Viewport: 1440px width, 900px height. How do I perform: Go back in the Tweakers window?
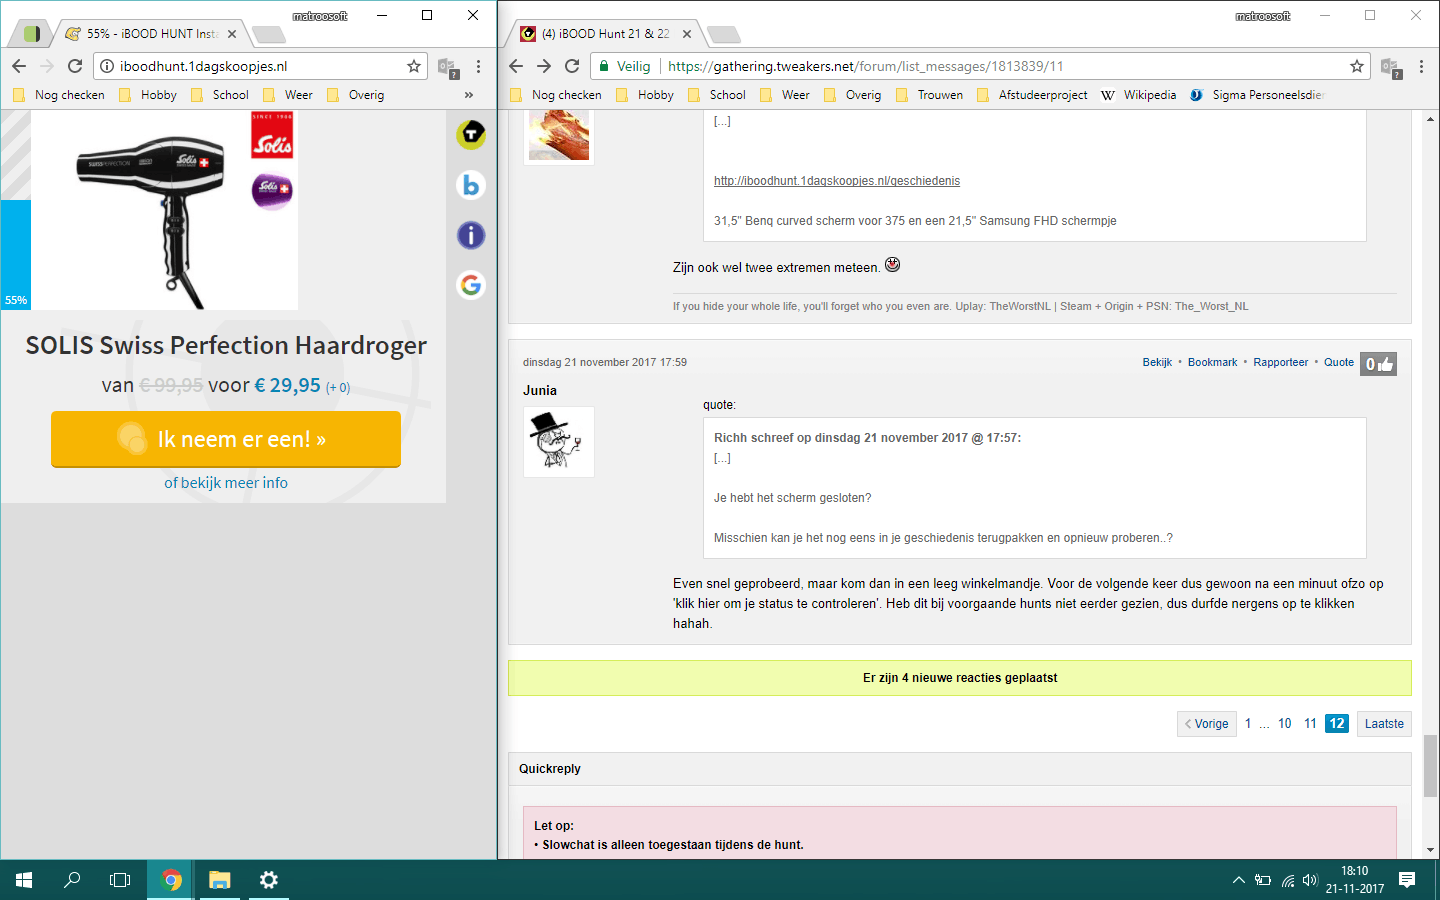pos(516,66)
